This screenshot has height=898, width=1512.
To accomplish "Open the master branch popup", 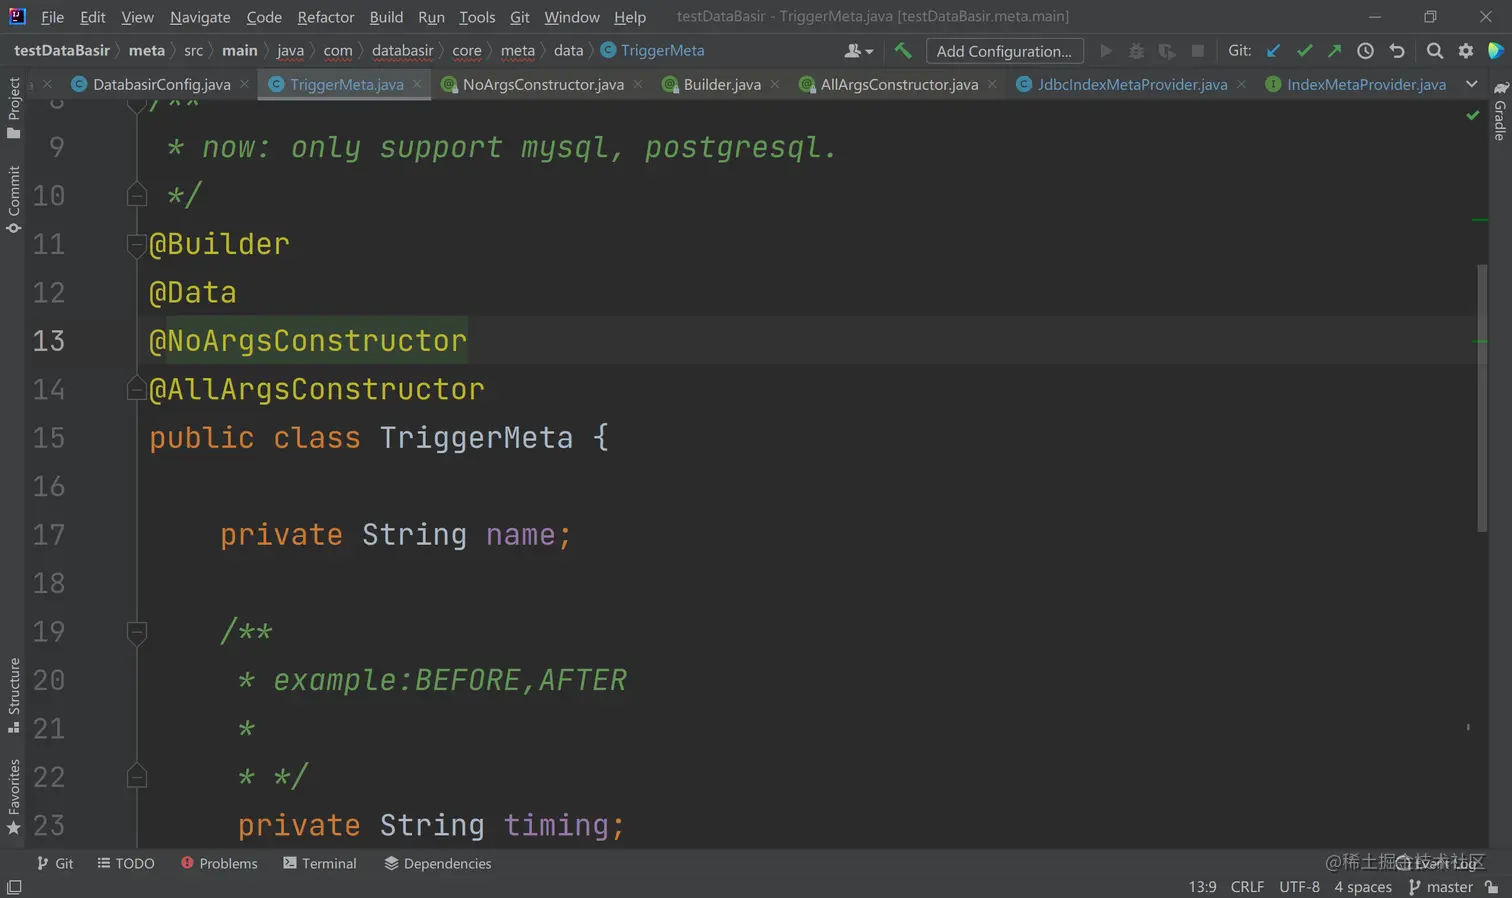I will click(x=1441, y=887).
